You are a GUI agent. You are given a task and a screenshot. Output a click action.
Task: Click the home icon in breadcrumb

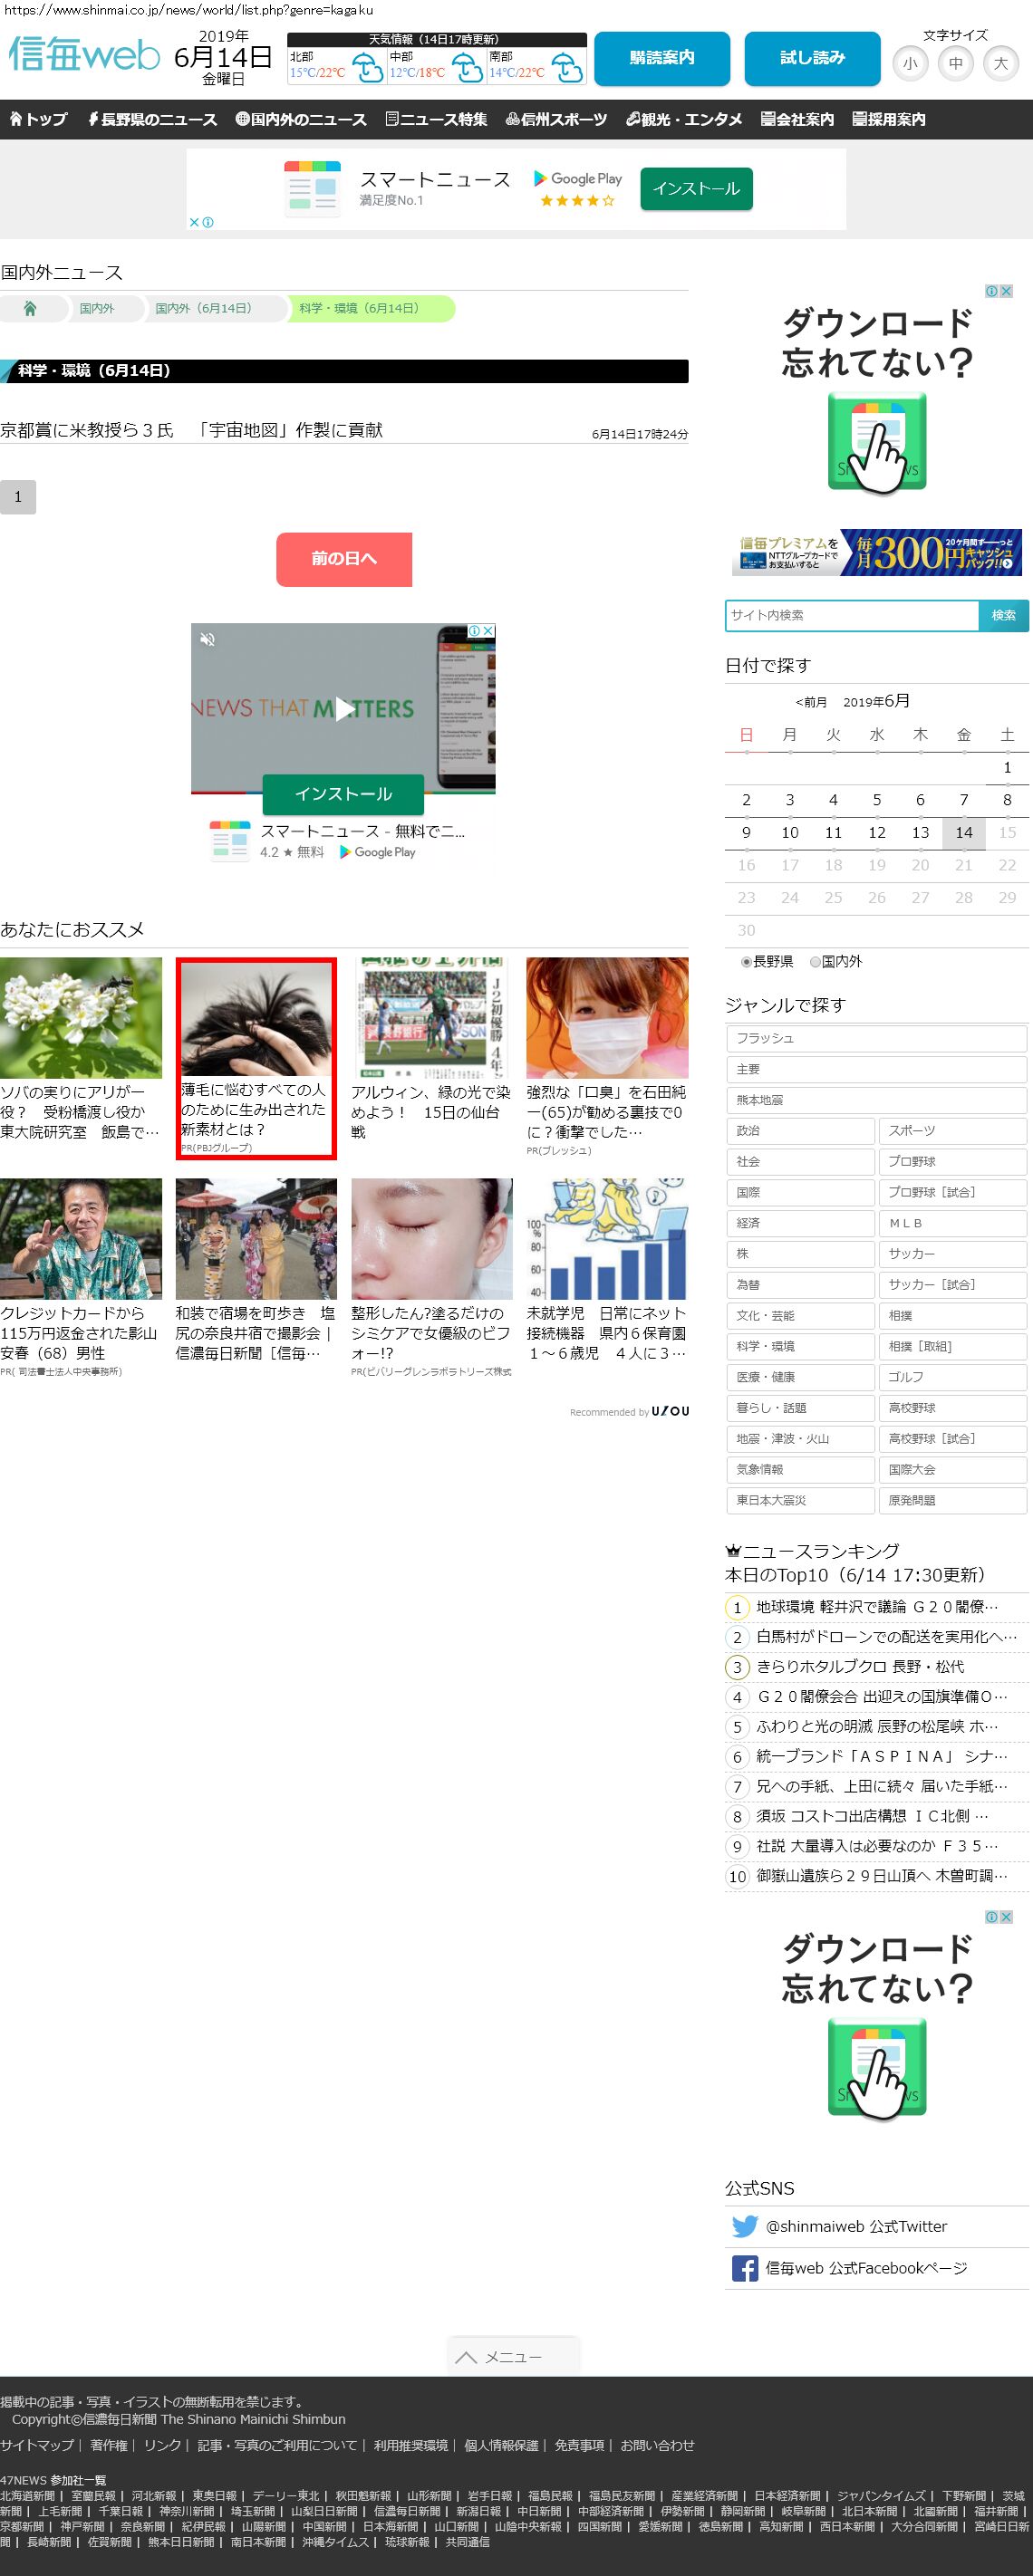click(x=30, y=309)
